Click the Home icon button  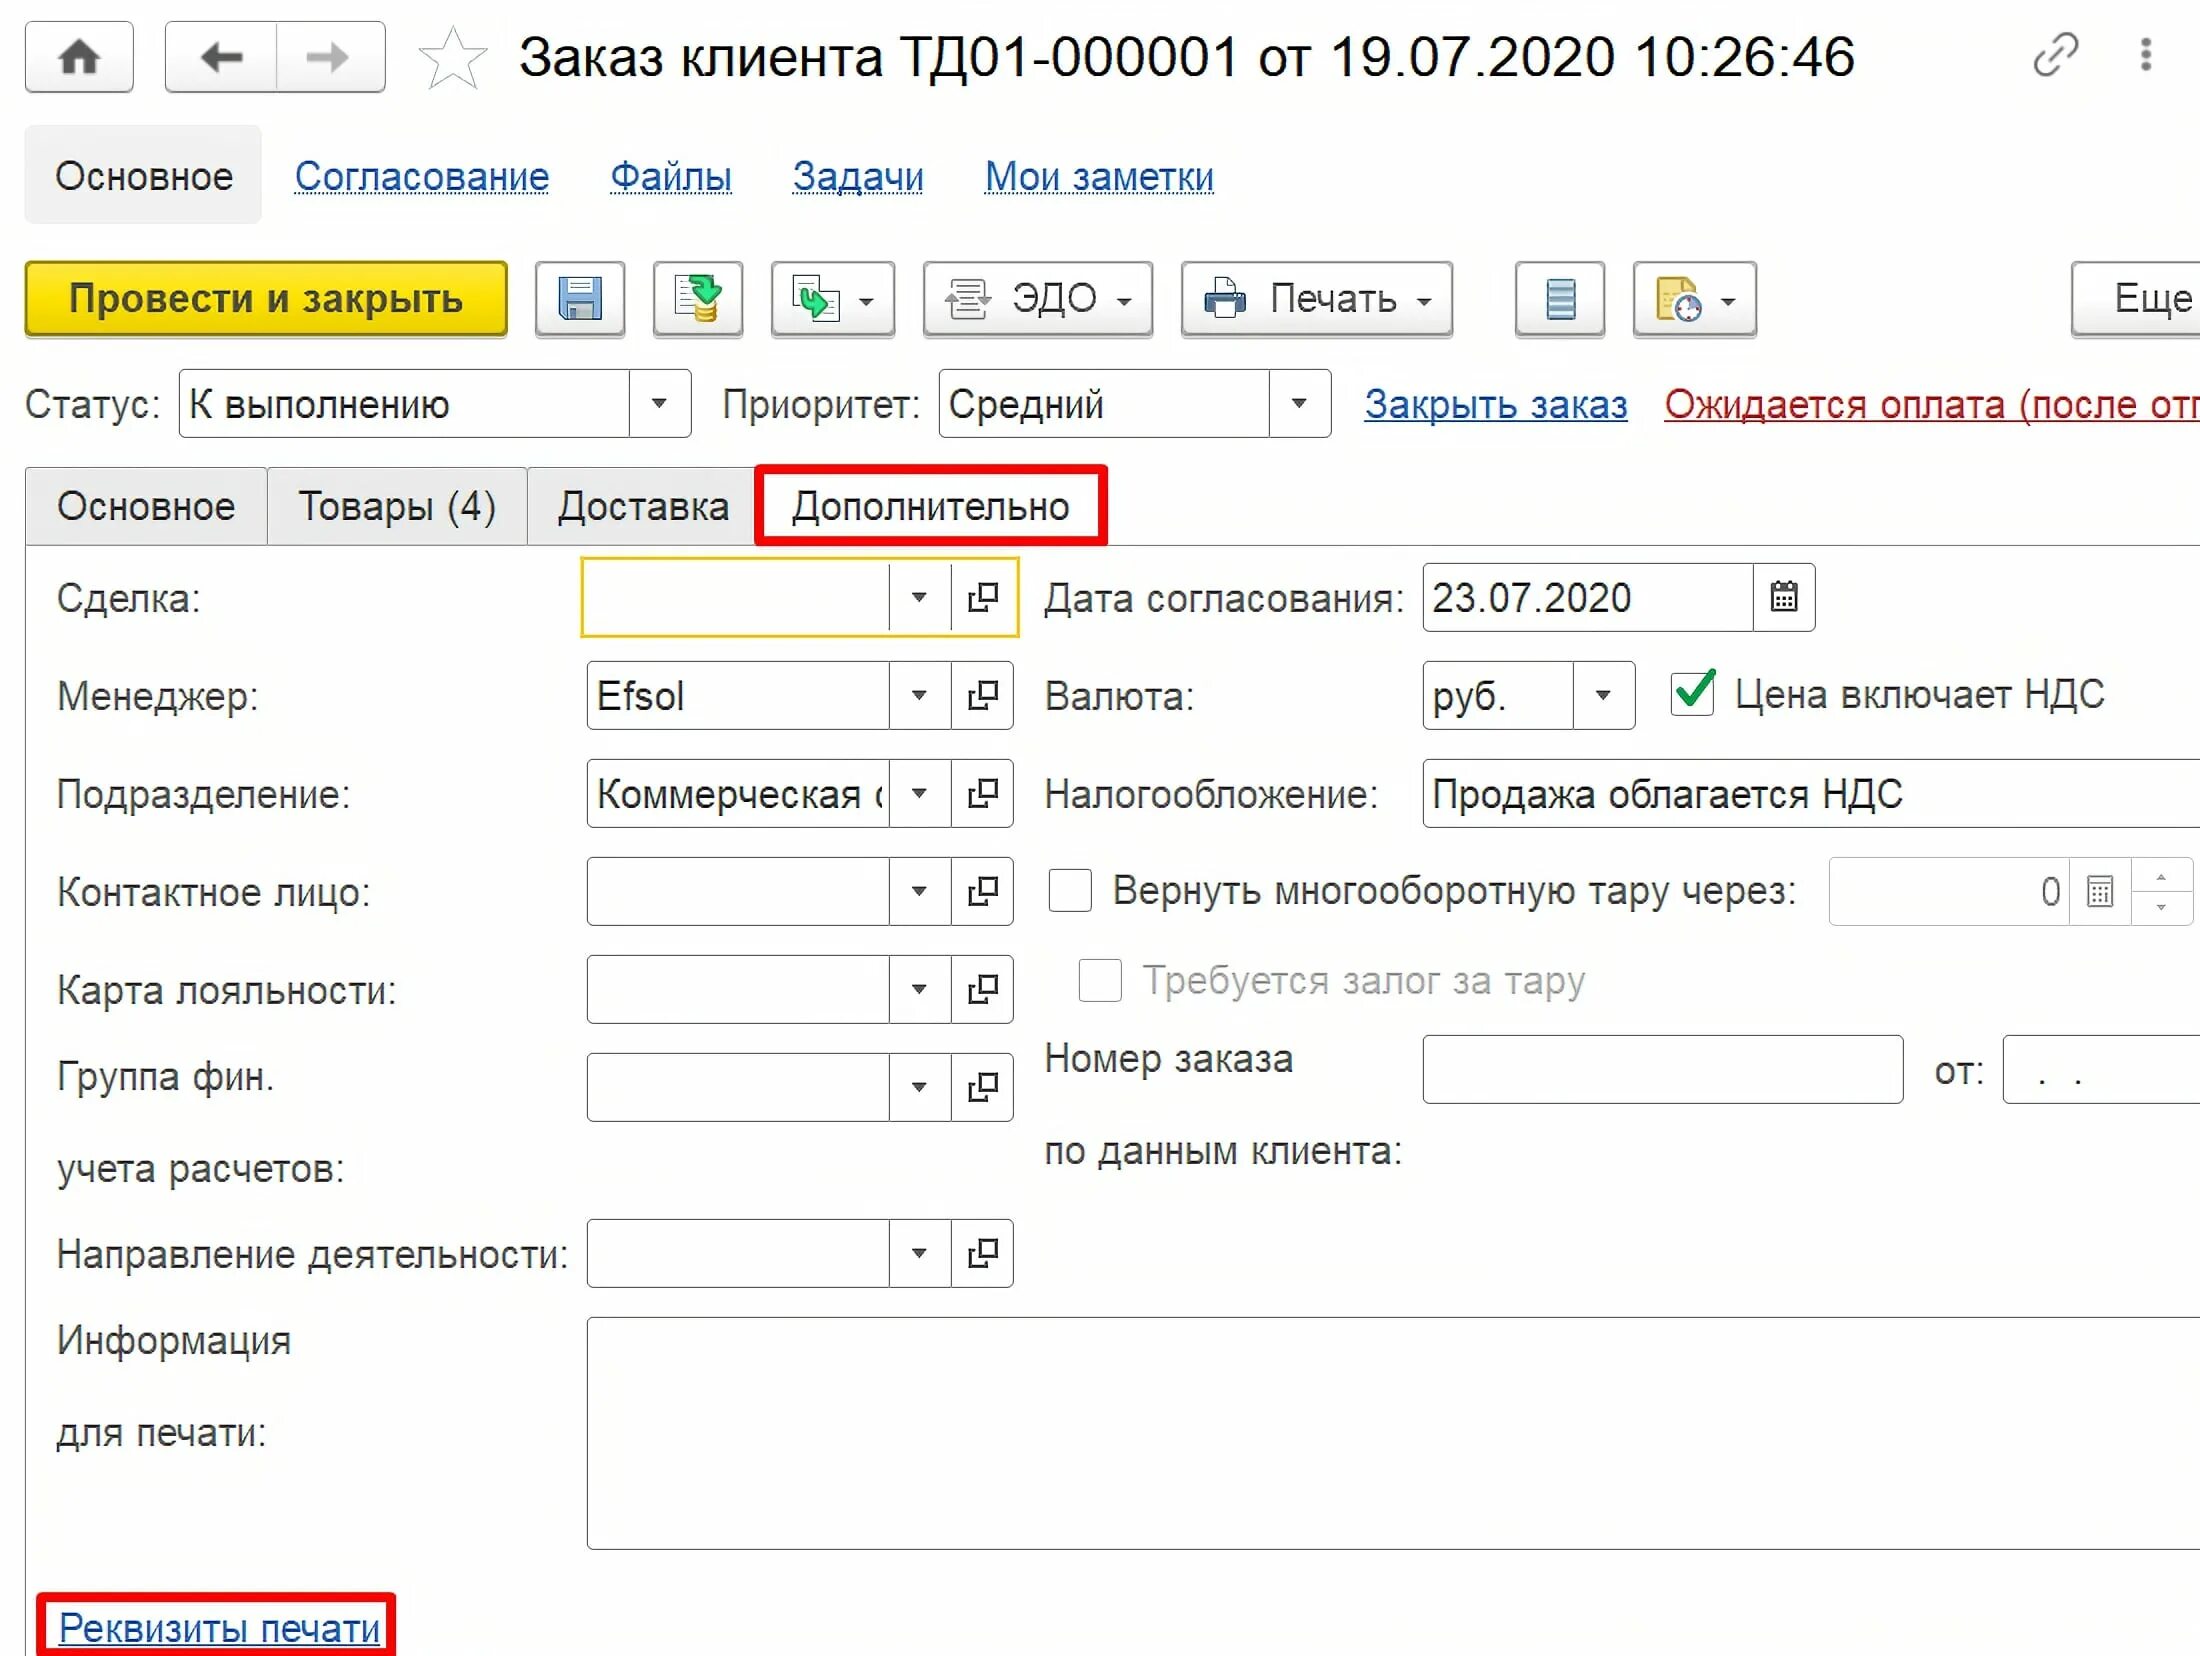tap(79, 57)
